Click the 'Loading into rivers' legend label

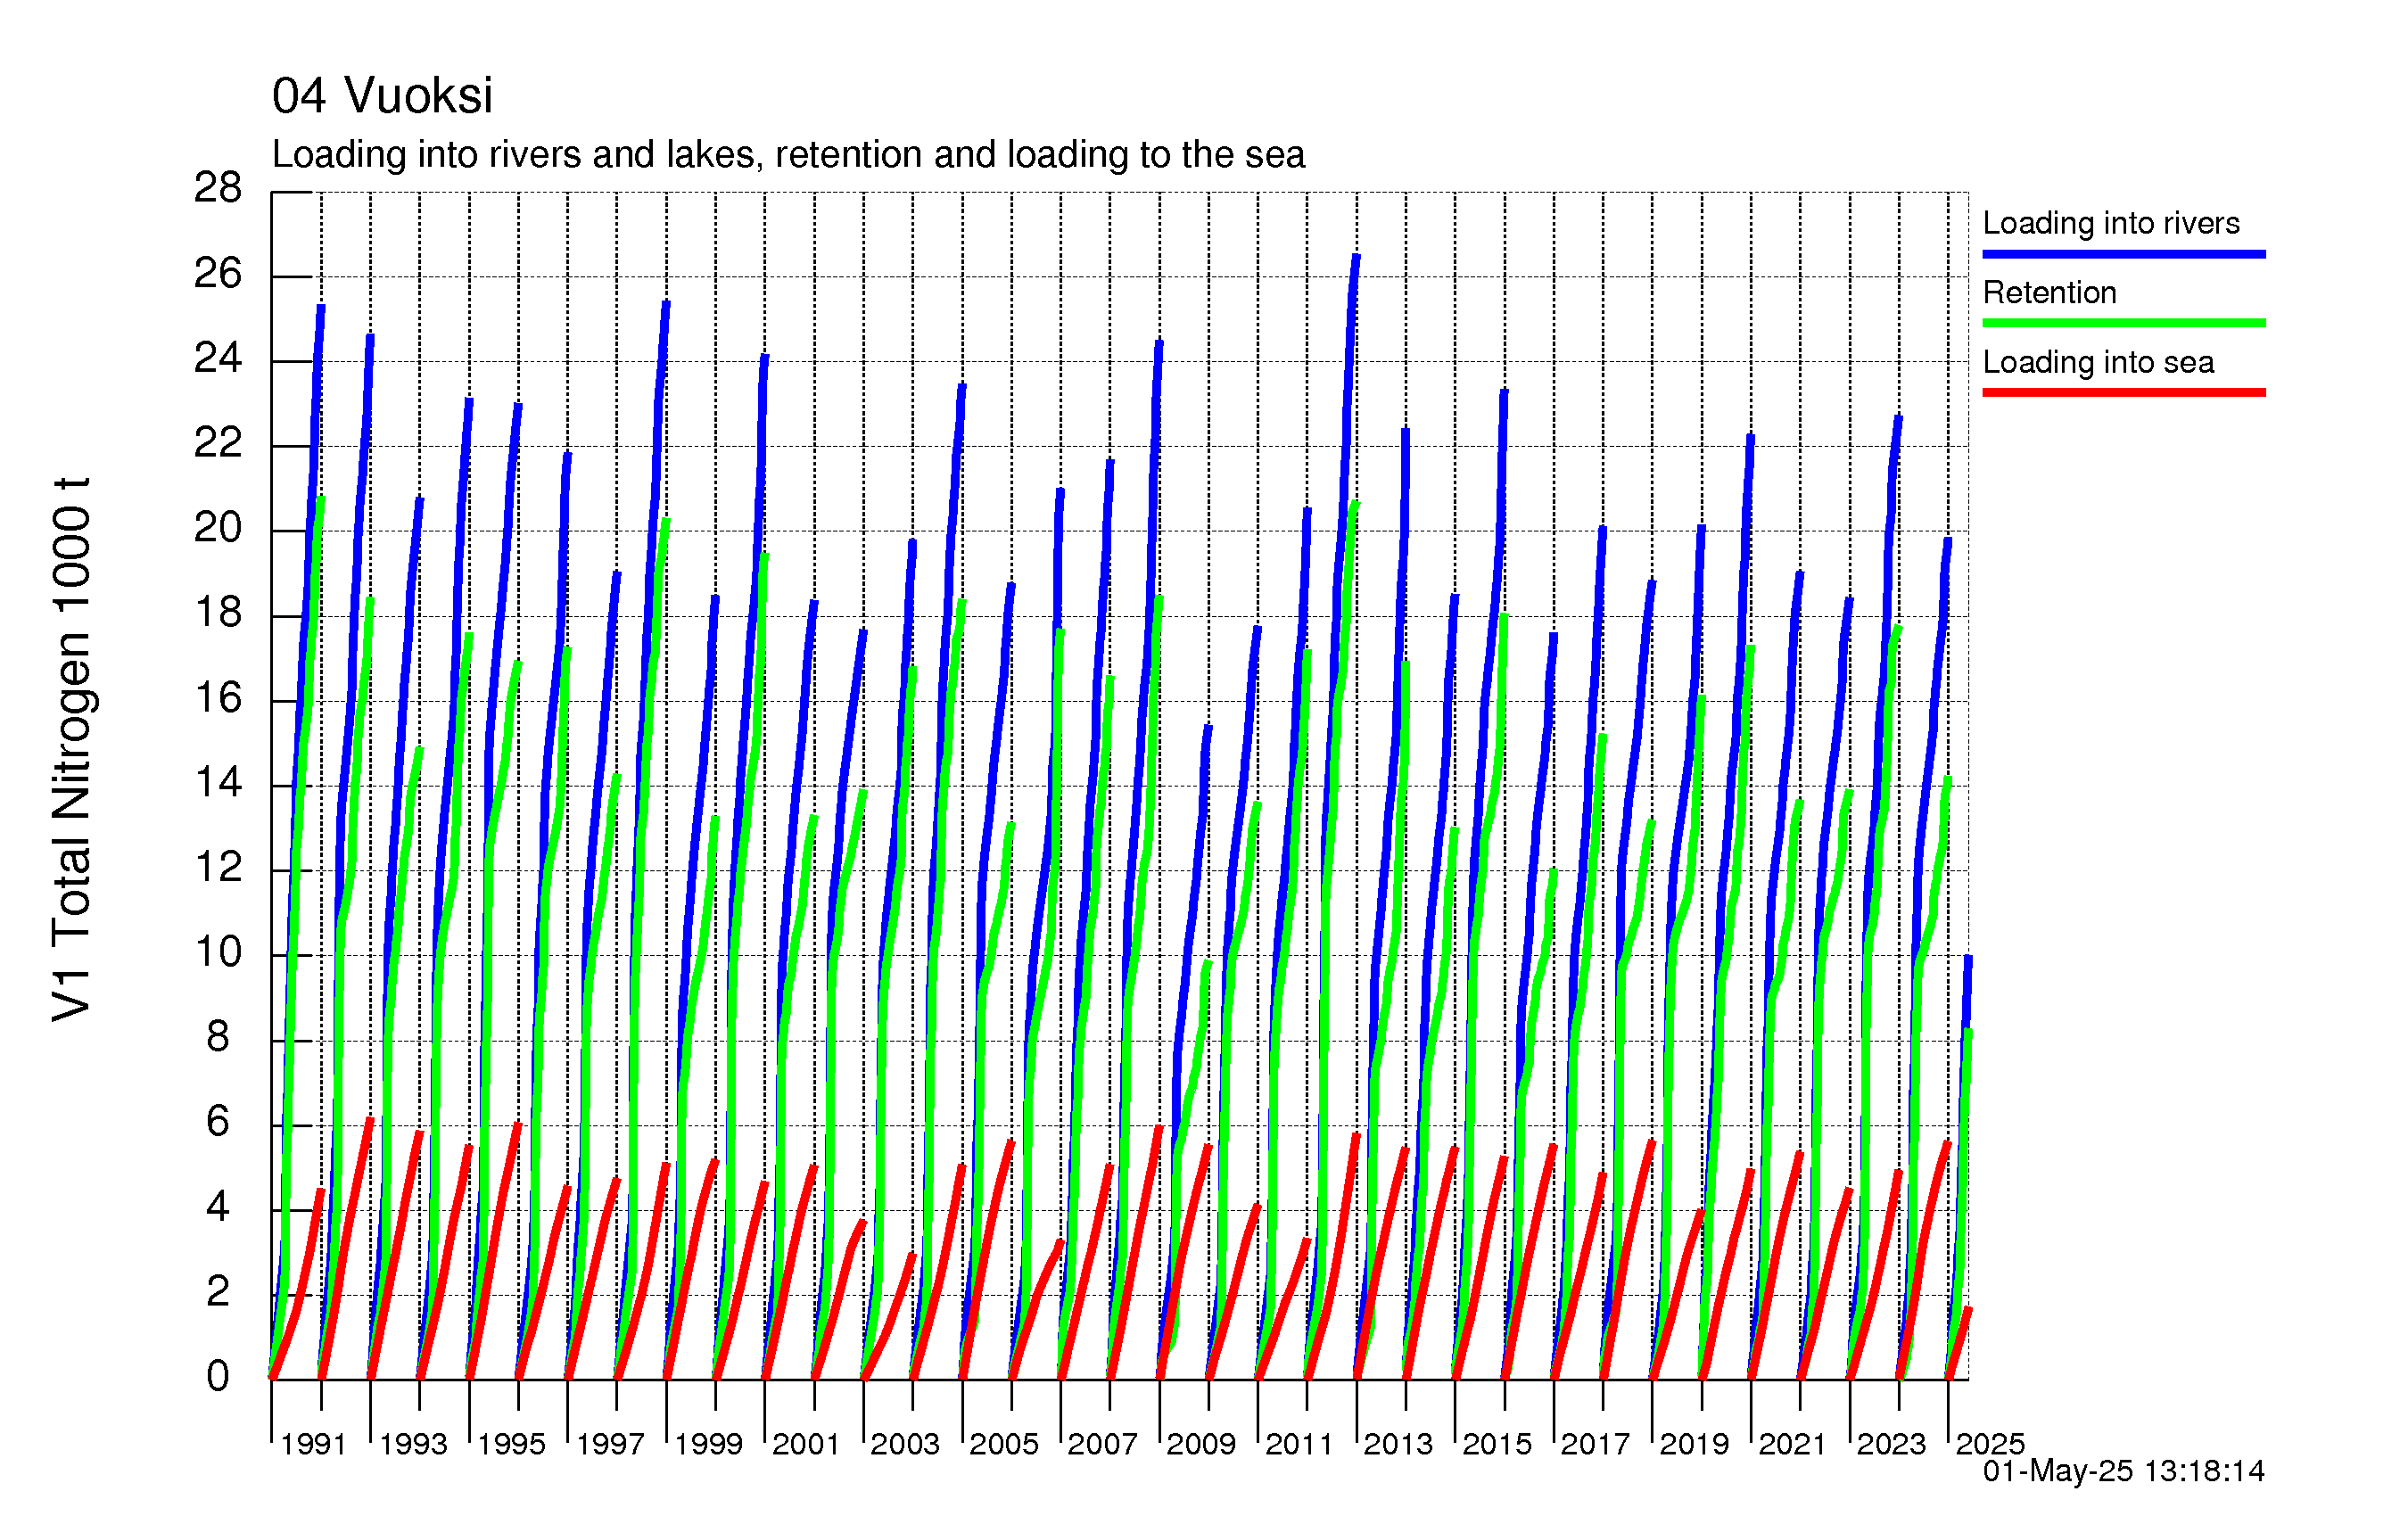pos(2110,223)
